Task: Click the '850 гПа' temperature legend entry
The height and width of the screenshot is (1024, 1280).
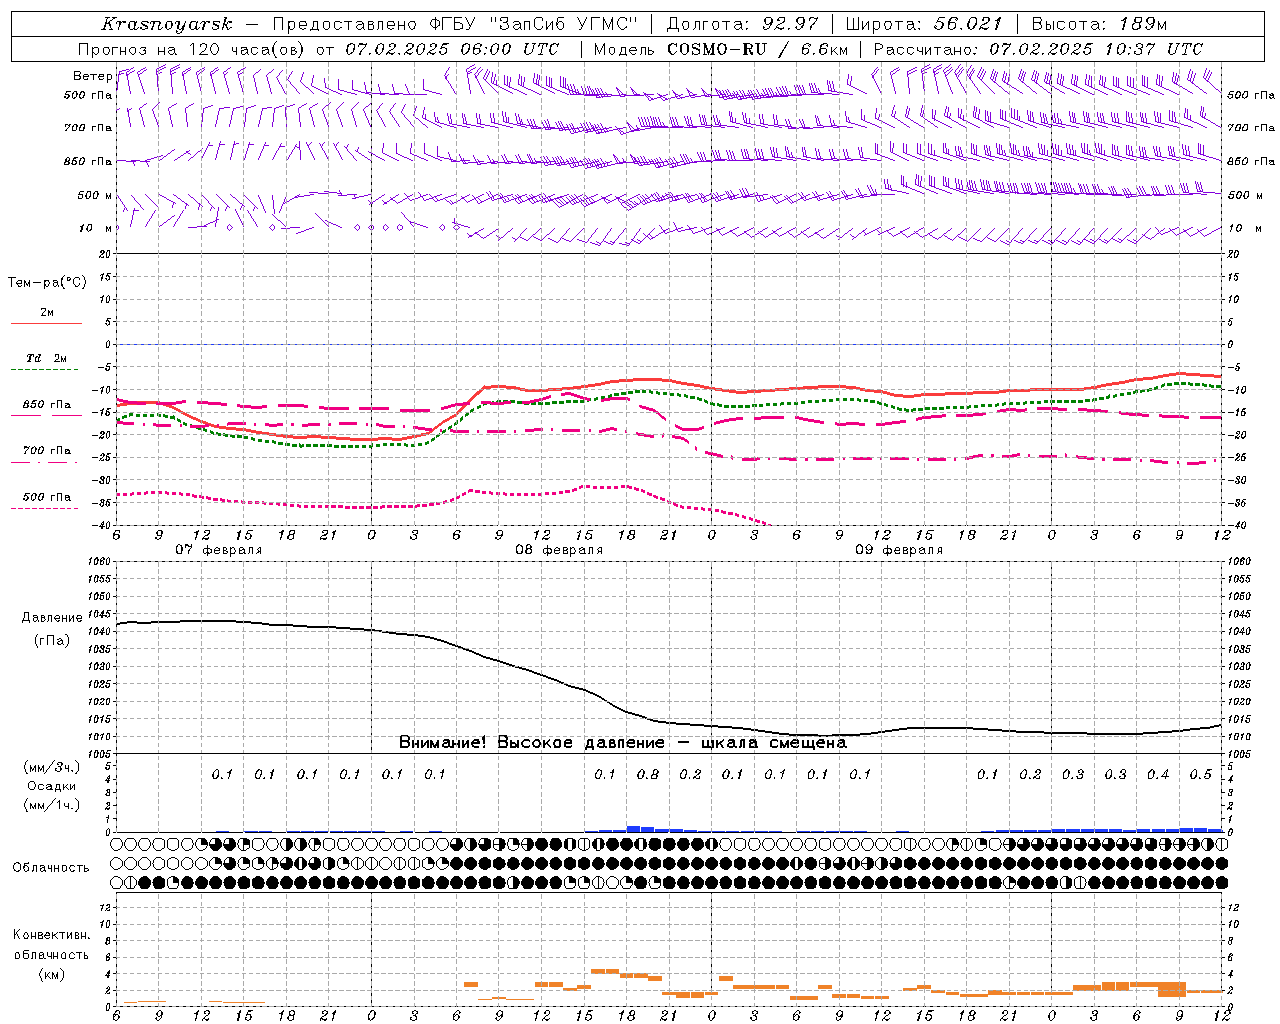Action: pos(47,405)
